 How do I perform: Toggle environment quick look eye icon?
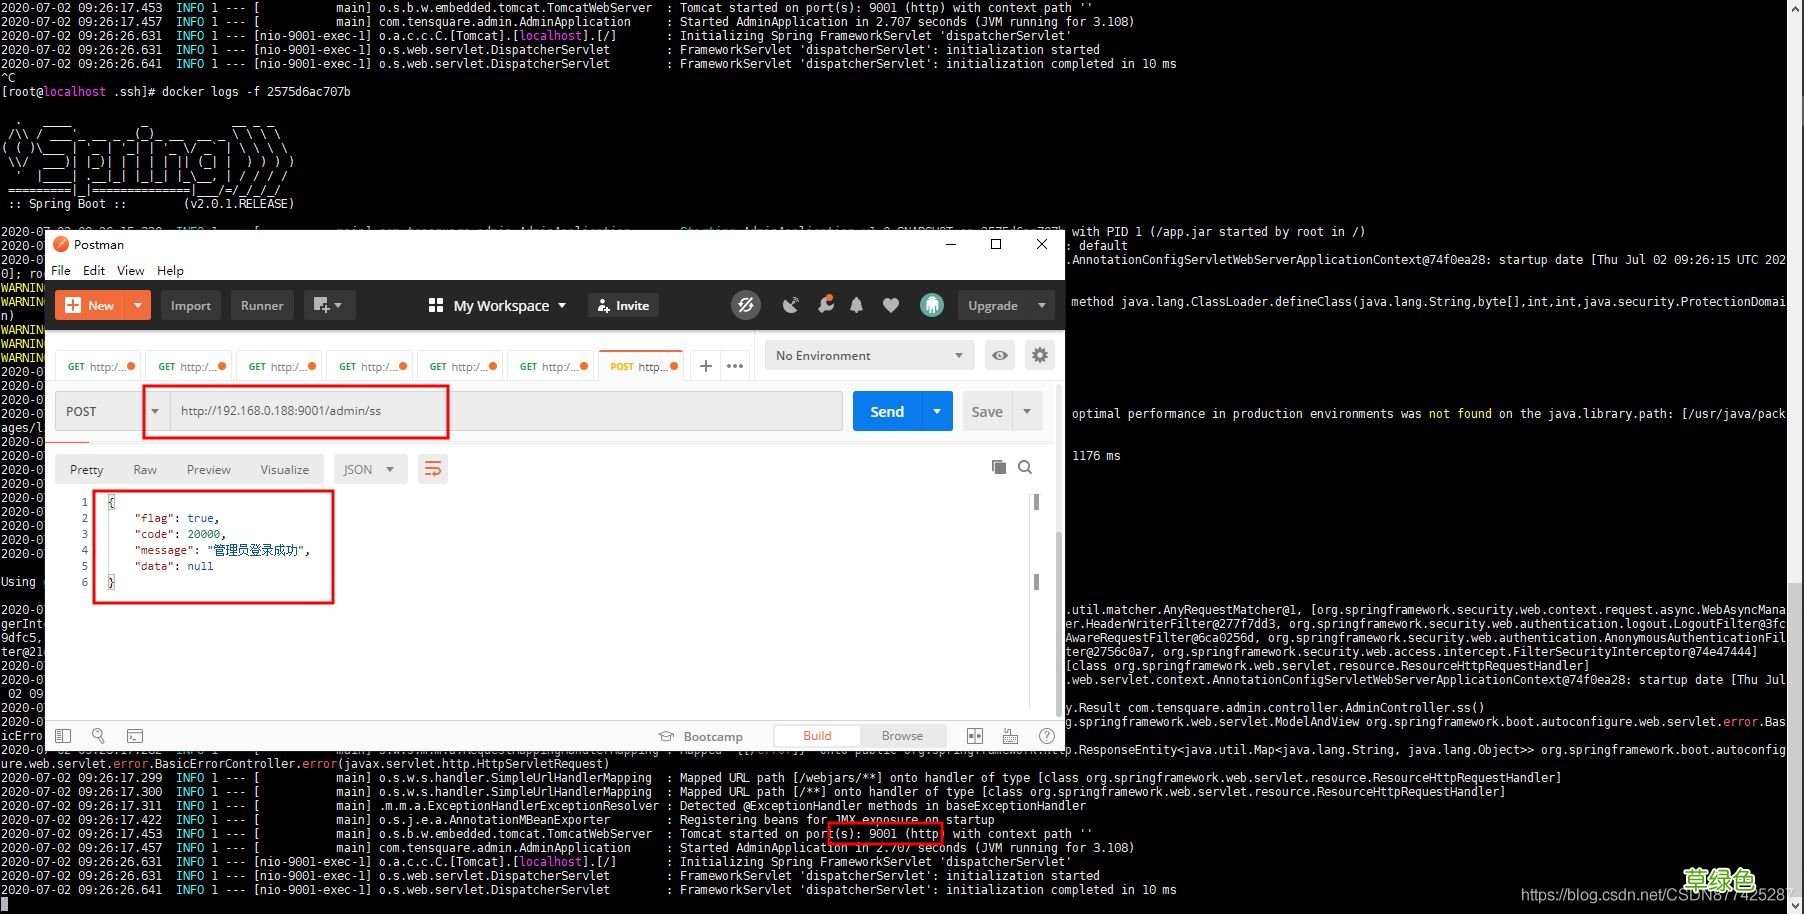999,355
